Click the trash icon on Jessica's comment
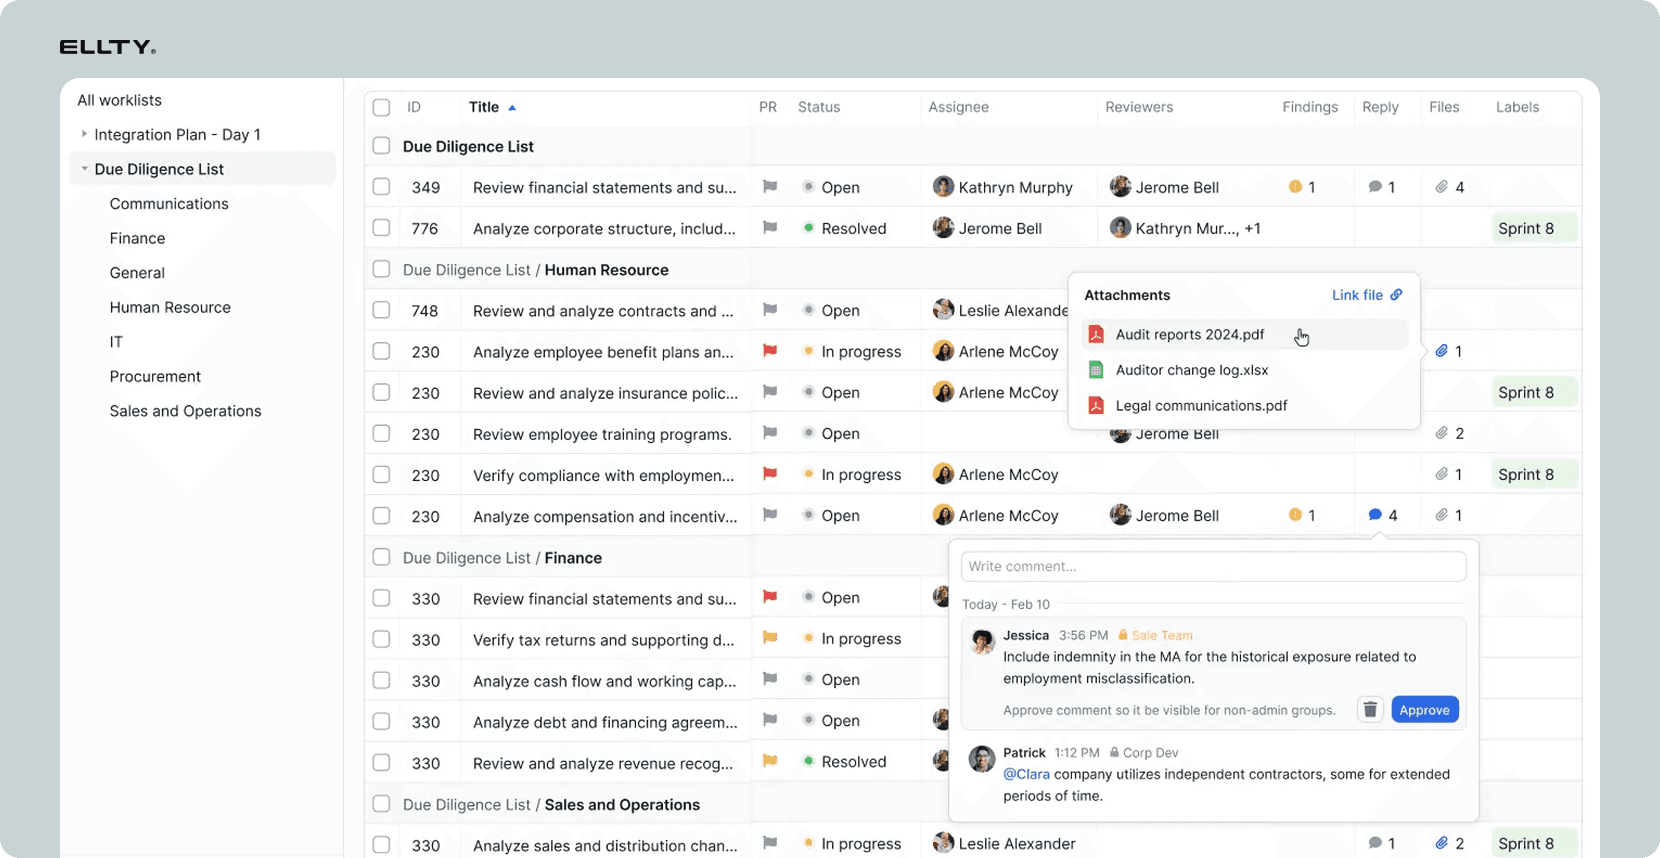The width and height of the screenshot is (1660, 858). 1370,710
